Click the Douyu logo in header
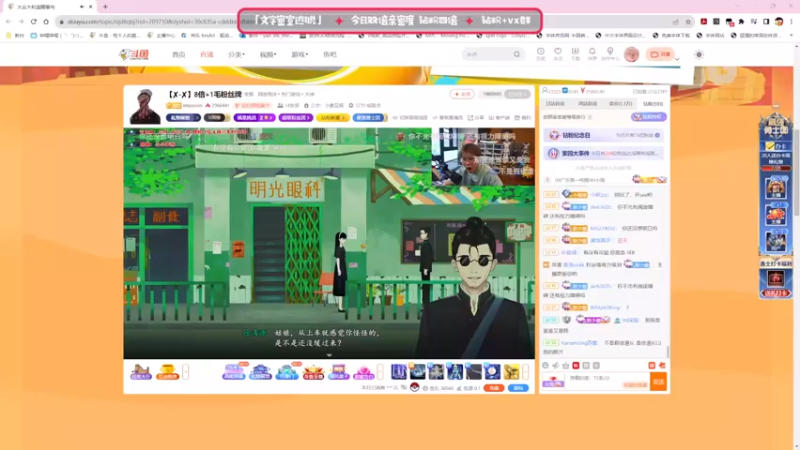 [x=134, y=54]
